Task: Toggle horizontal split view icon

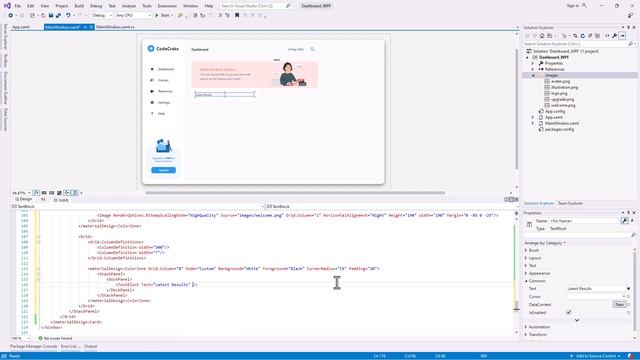Action: [511, 200]
